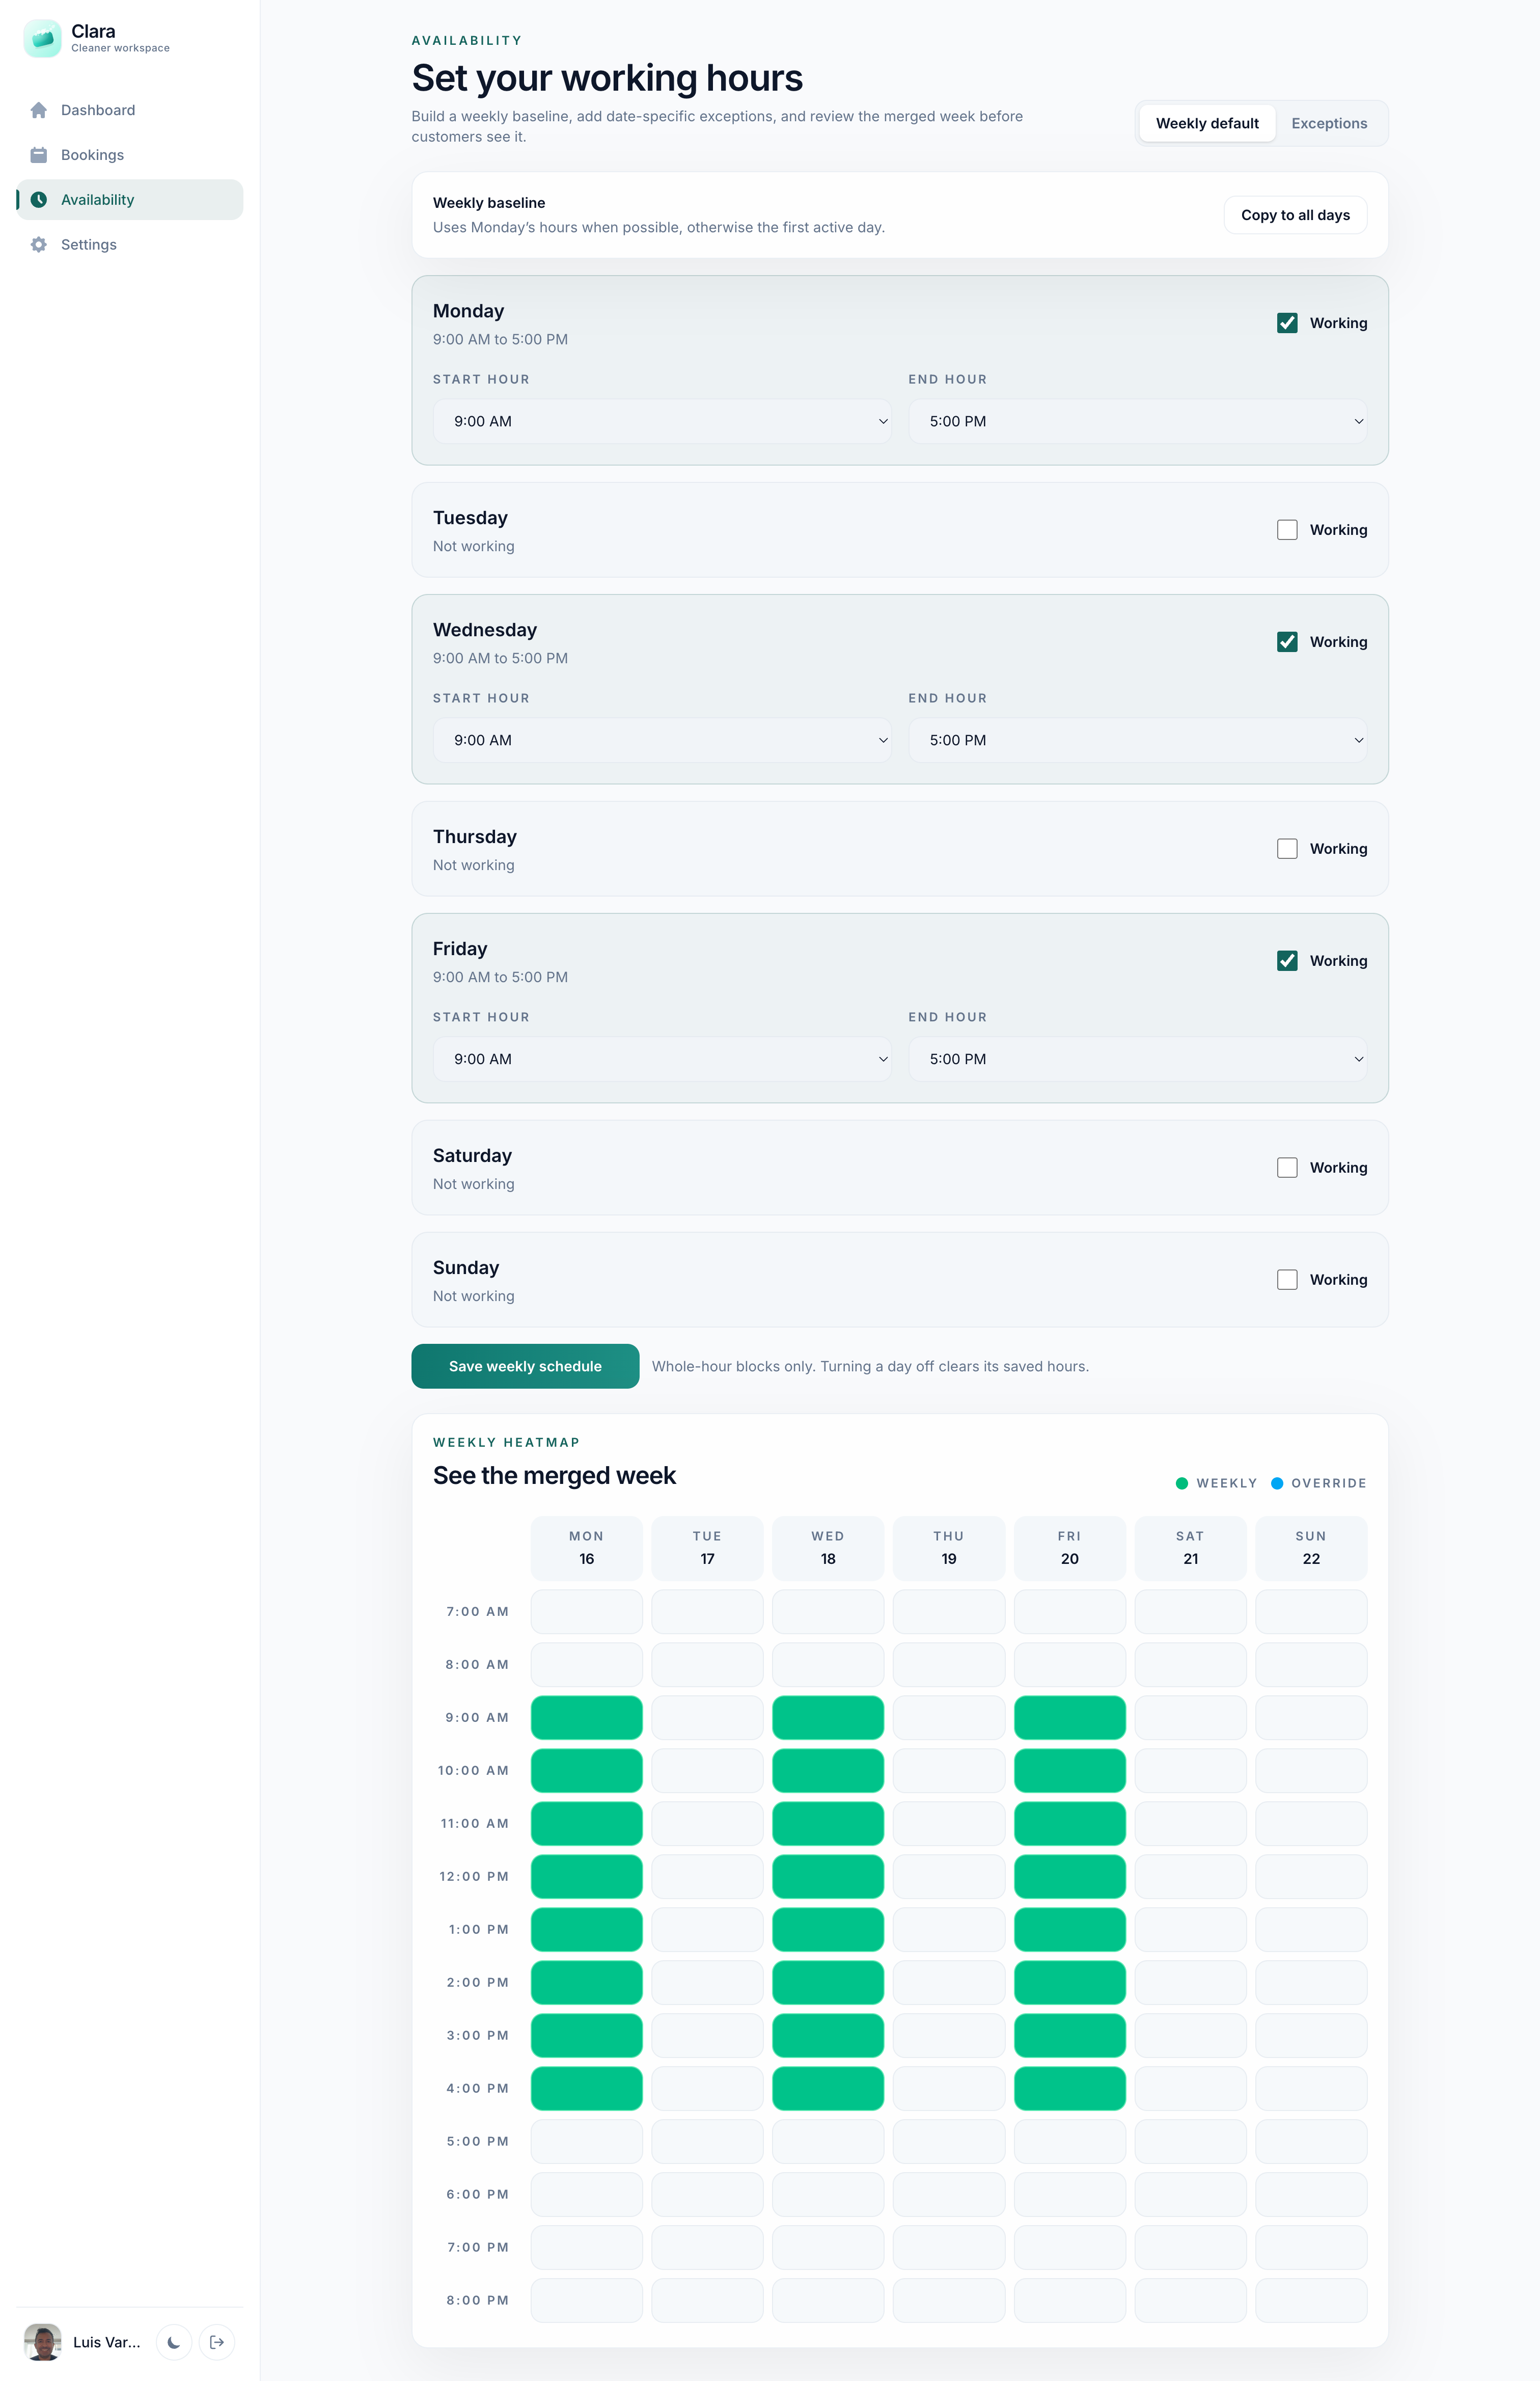This screenshot has width=1540, height=2381.
Task: Open the Wednesday end hour dropdown
Action: coord(1137,740)
